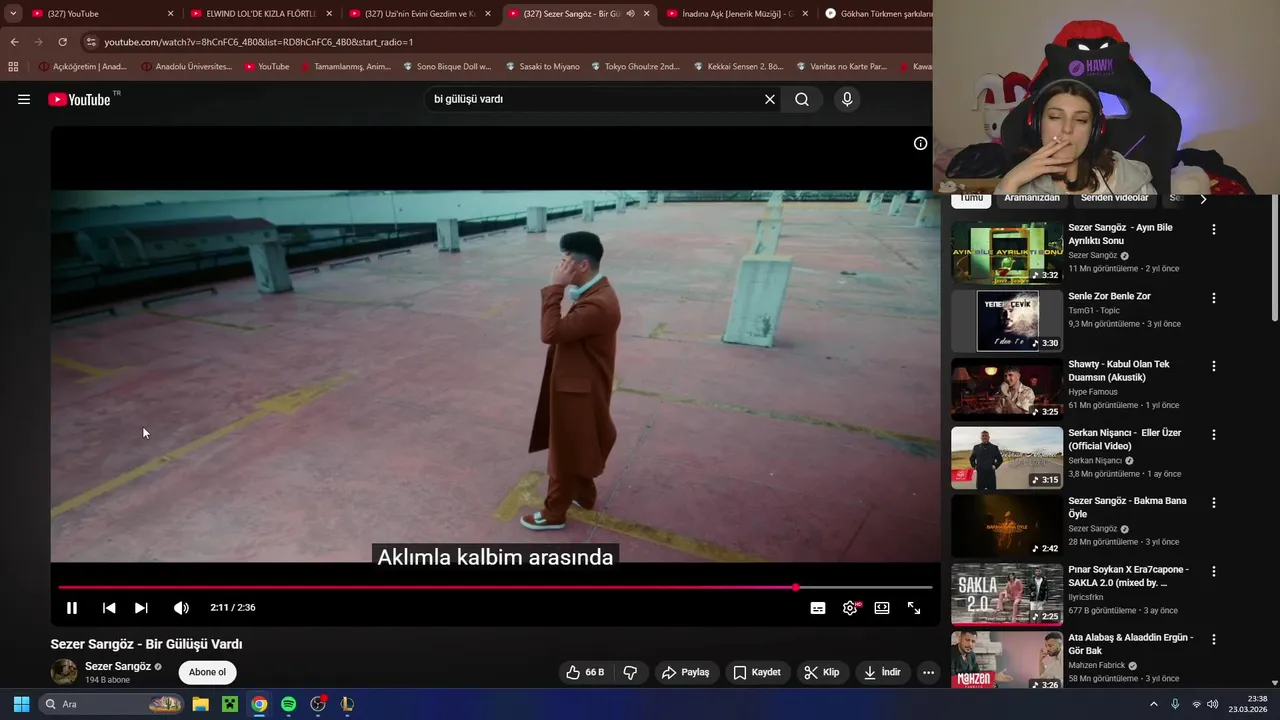Image resolution: width=1280 pixels, height=720 pixels.
Task: Open Spotify from the taskbar
Action: click(x=288, y=704)
